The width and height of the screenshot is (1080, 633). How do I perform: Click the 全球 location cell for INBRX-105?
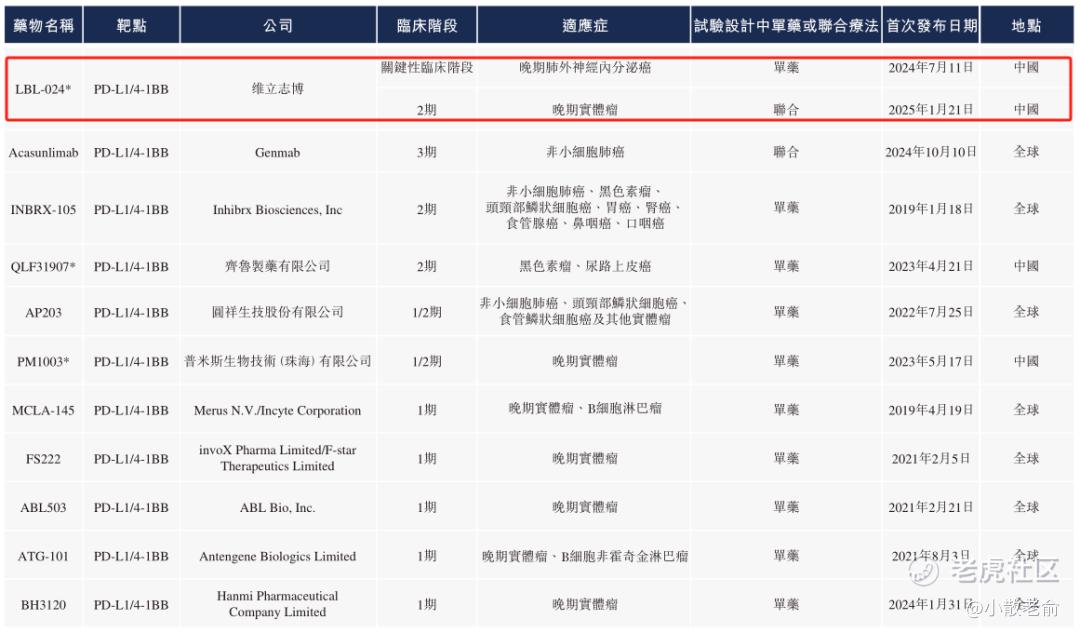[1026, 209]
